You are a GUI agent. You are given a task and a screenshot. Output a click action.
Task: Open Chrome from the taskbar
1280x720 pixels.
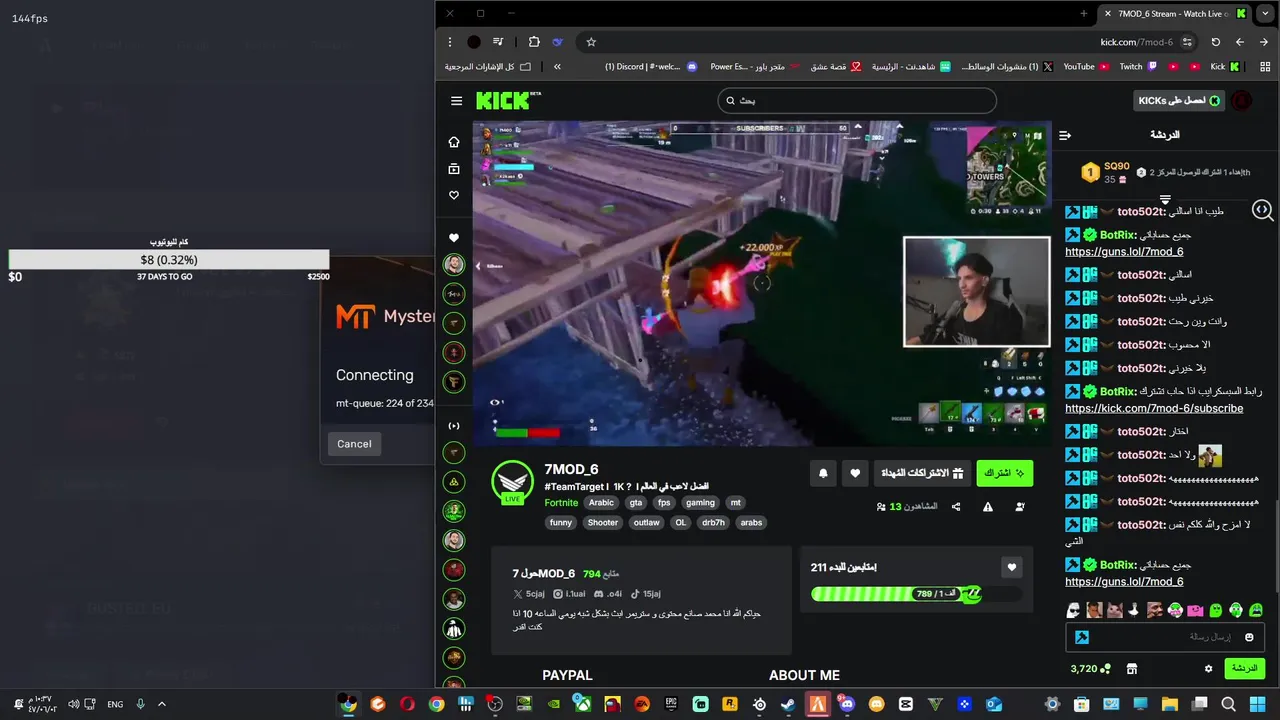tap(436, 704)
